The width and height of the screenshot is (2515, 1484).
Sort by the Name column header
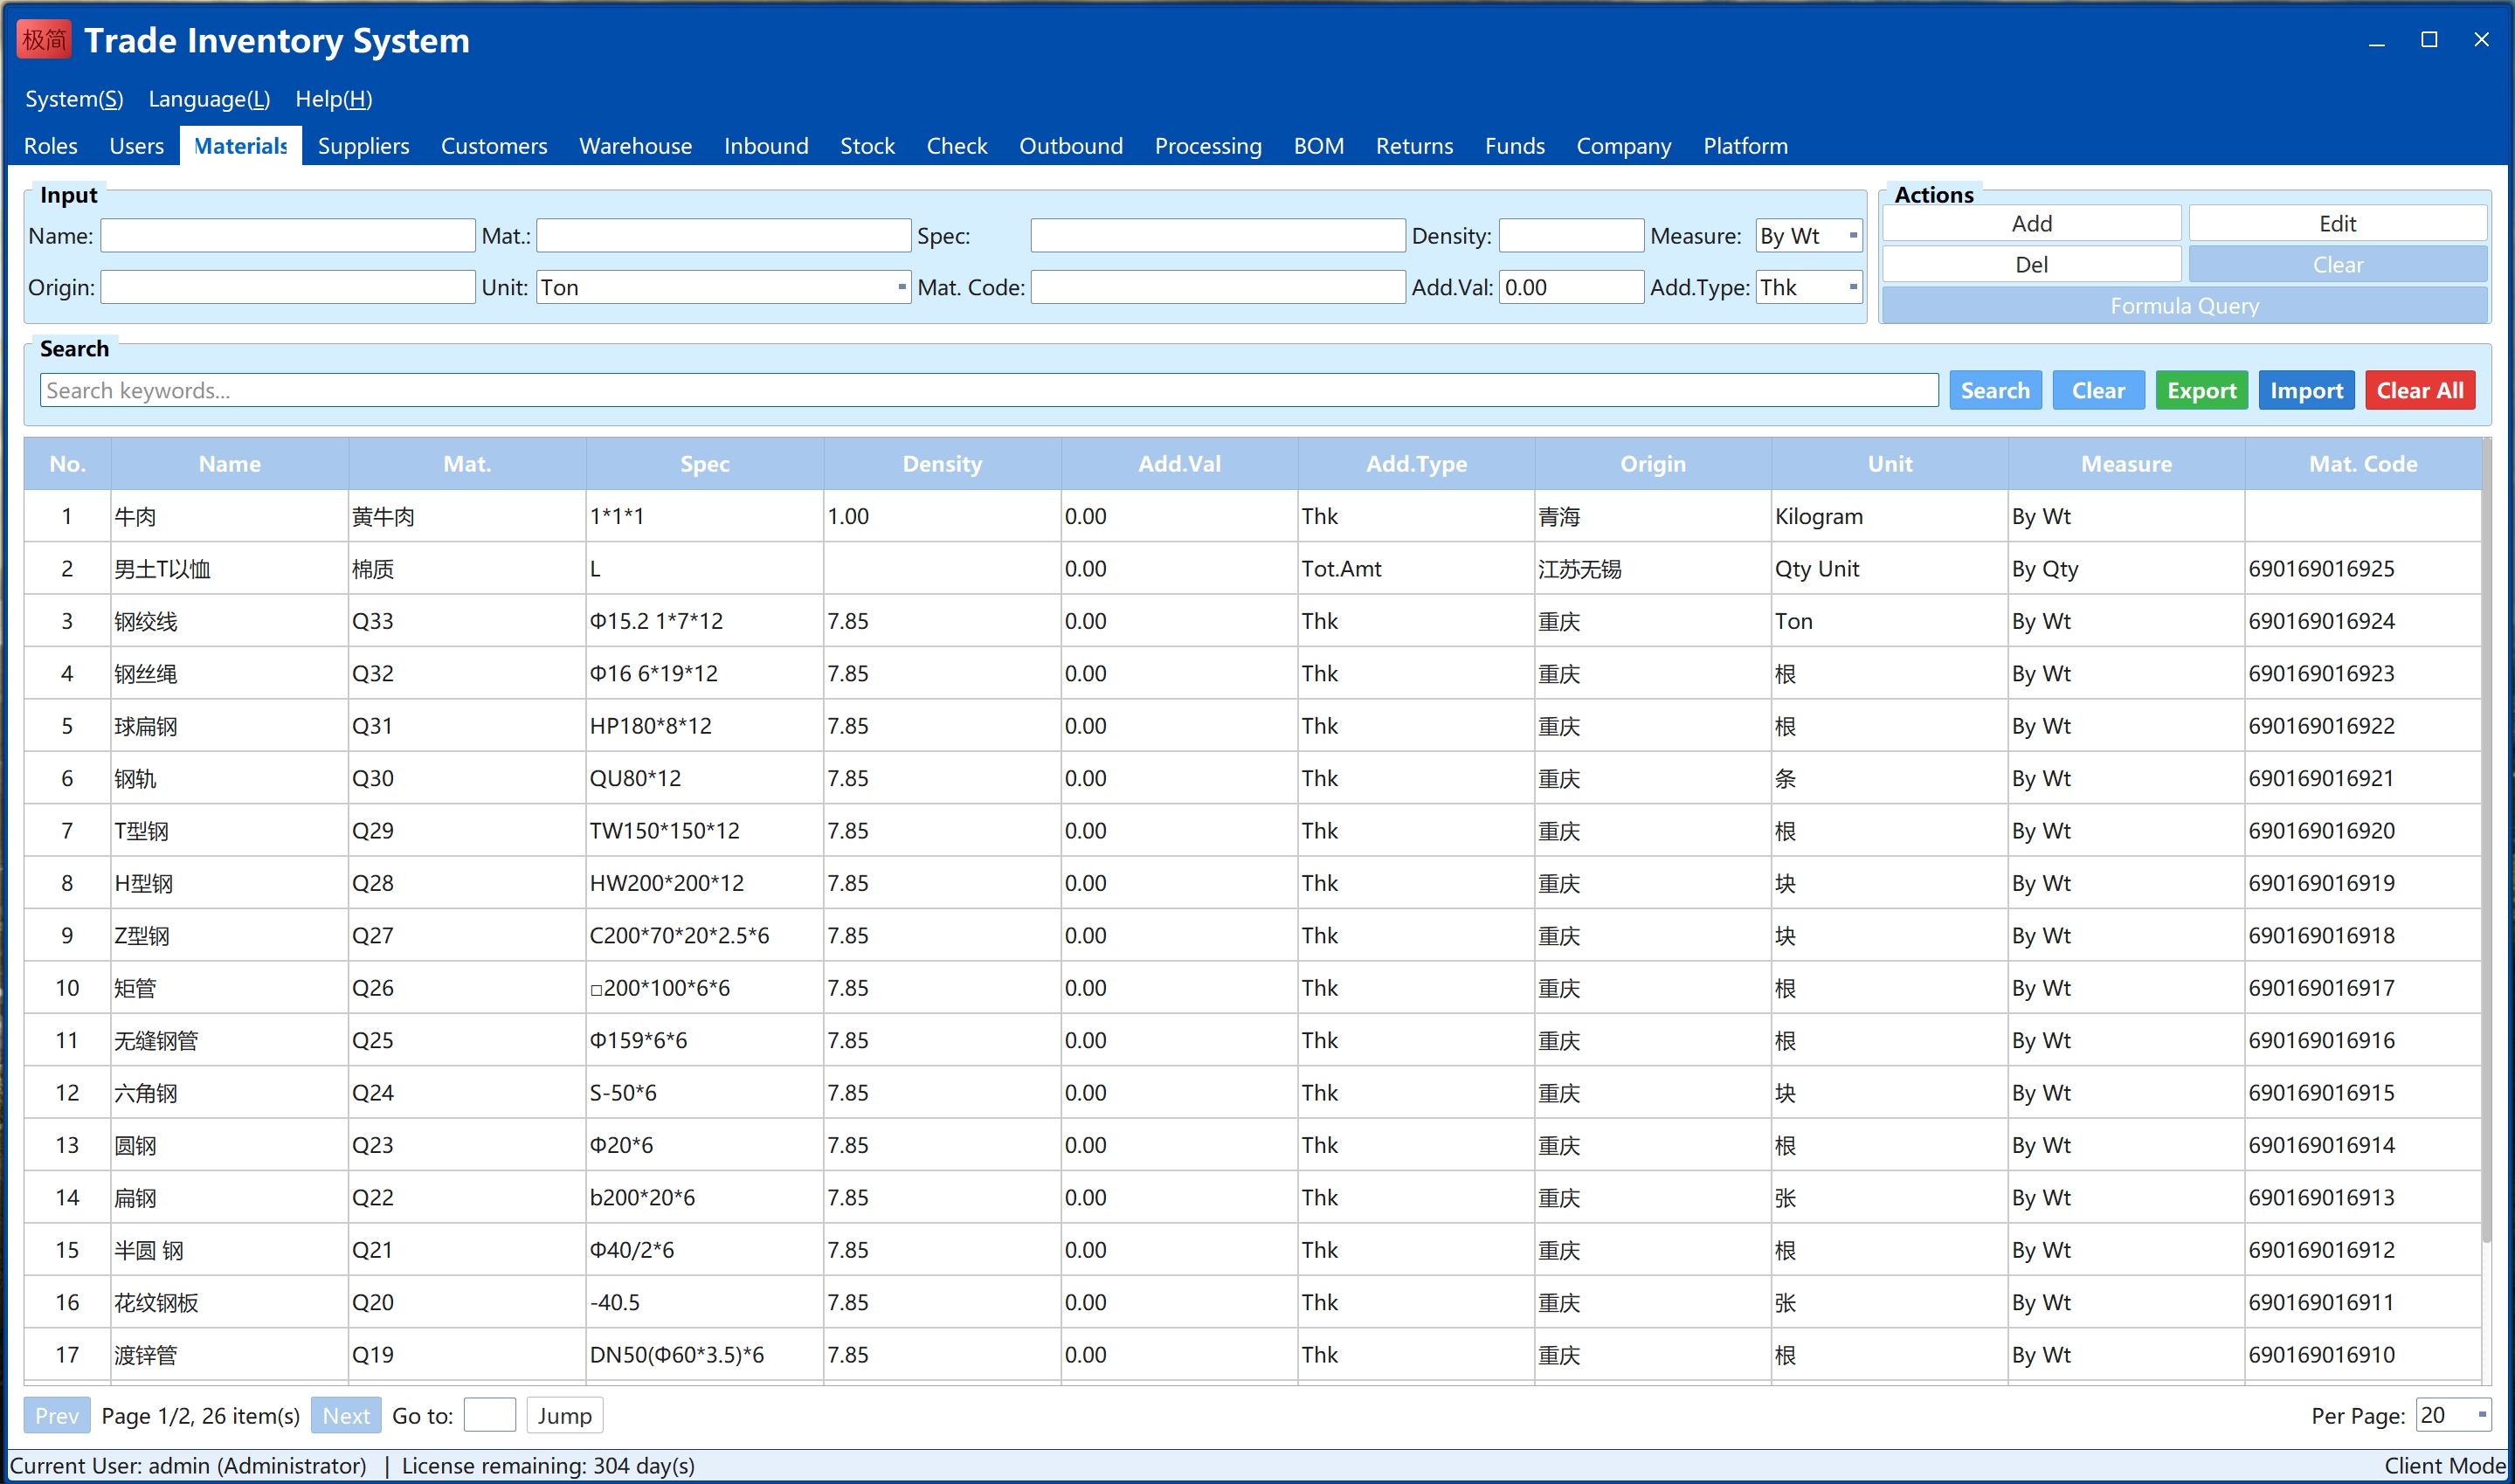[x=230, y=464]
